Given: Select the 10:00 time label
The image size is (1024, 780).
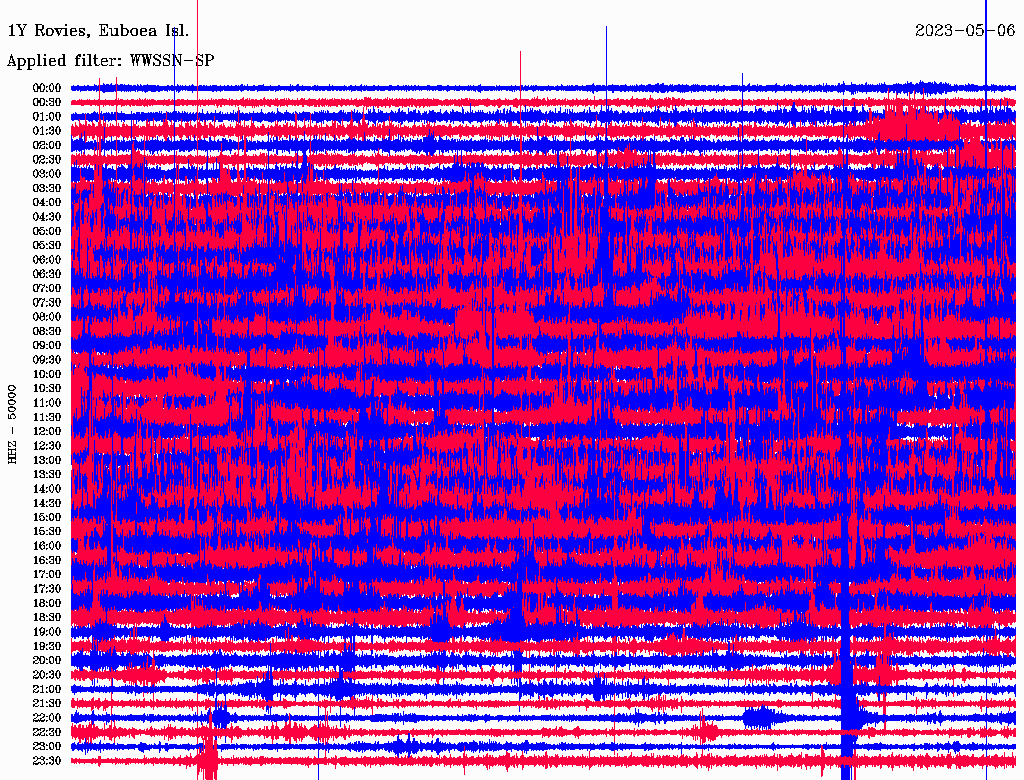Looking at the screenshot, I should [47, 374].
